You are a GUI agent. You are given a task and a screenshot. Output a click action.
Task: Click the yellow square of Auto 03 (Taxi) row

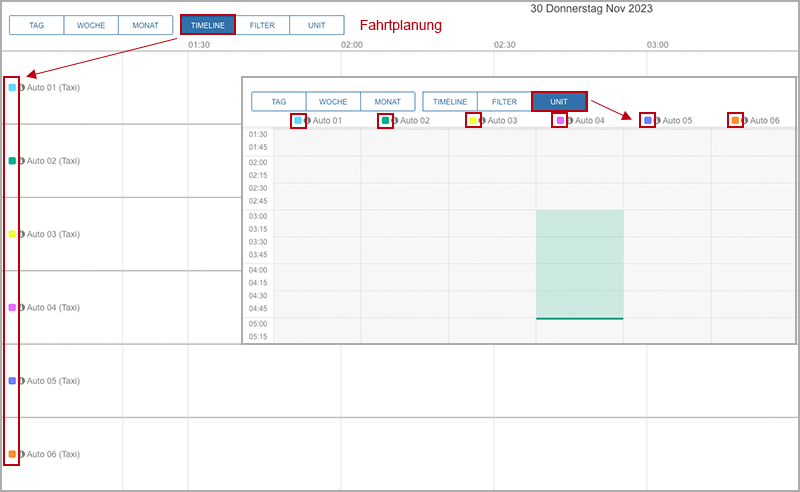click(x=12, y=234)
